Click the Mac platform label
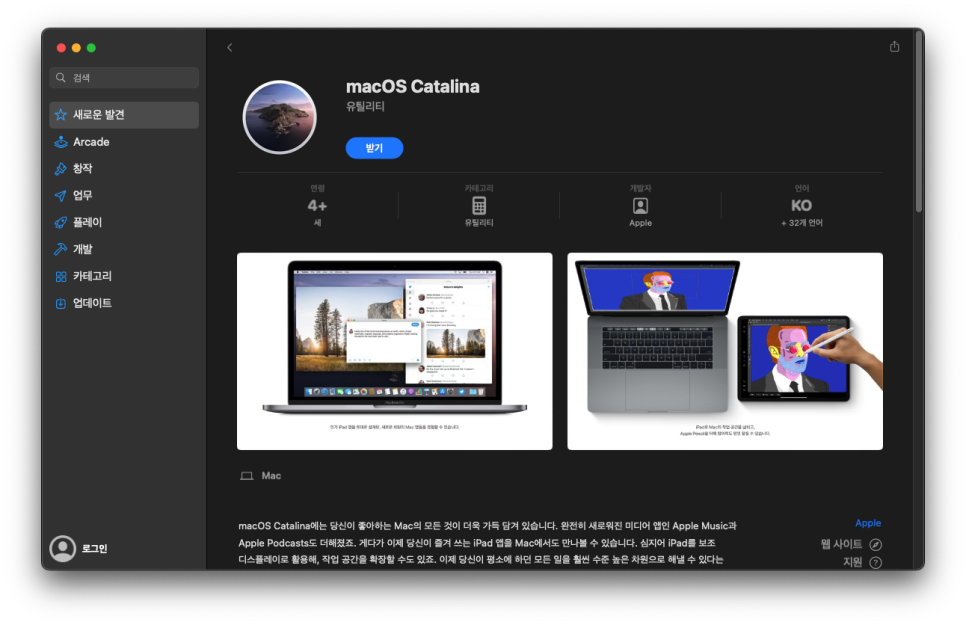Viewport: 966px width, 625px height. 271,476
